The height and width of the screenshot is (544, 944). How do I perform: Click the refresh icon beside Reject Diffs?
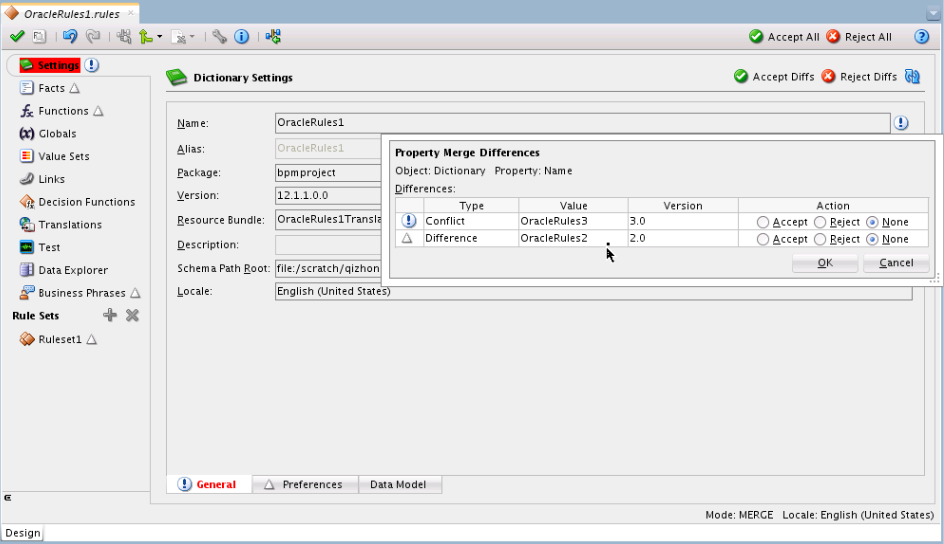coord(913,76)
